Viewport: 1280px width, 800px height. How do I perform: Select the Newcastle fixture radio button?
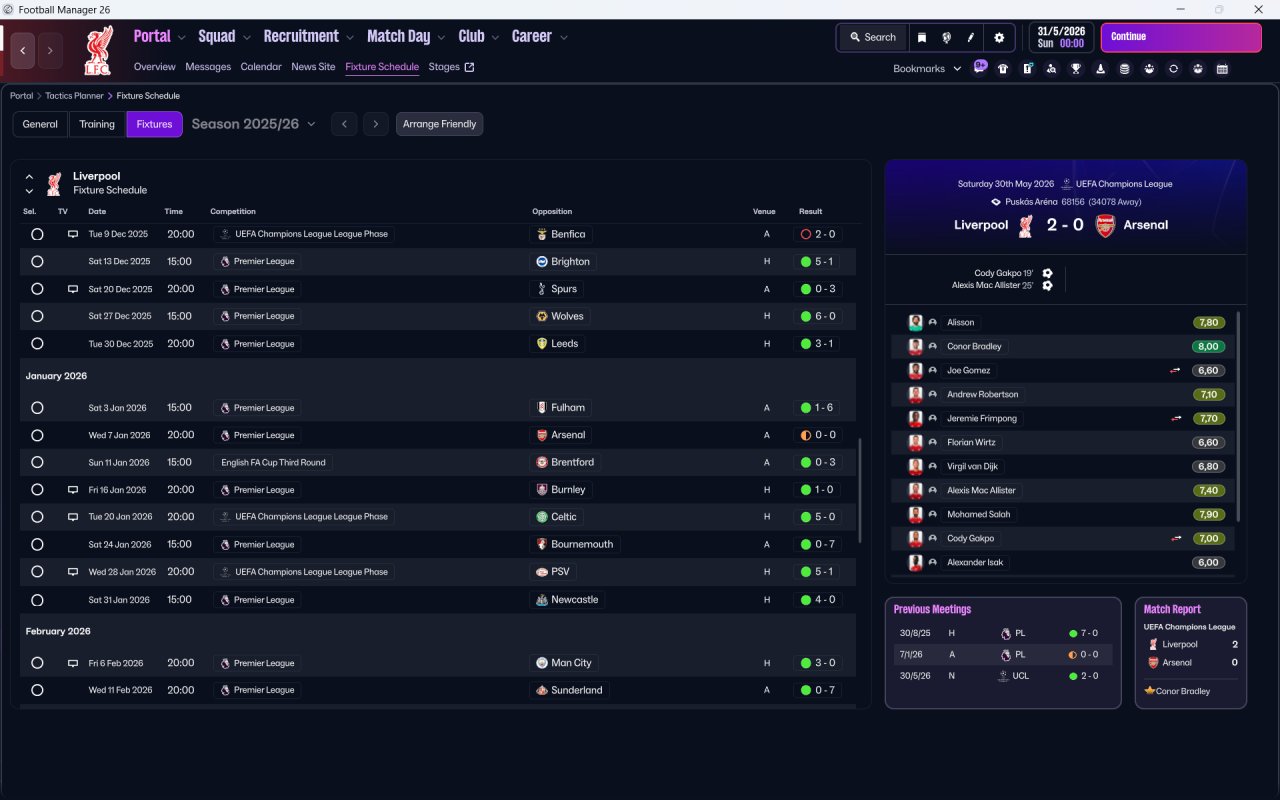(37, 600)
